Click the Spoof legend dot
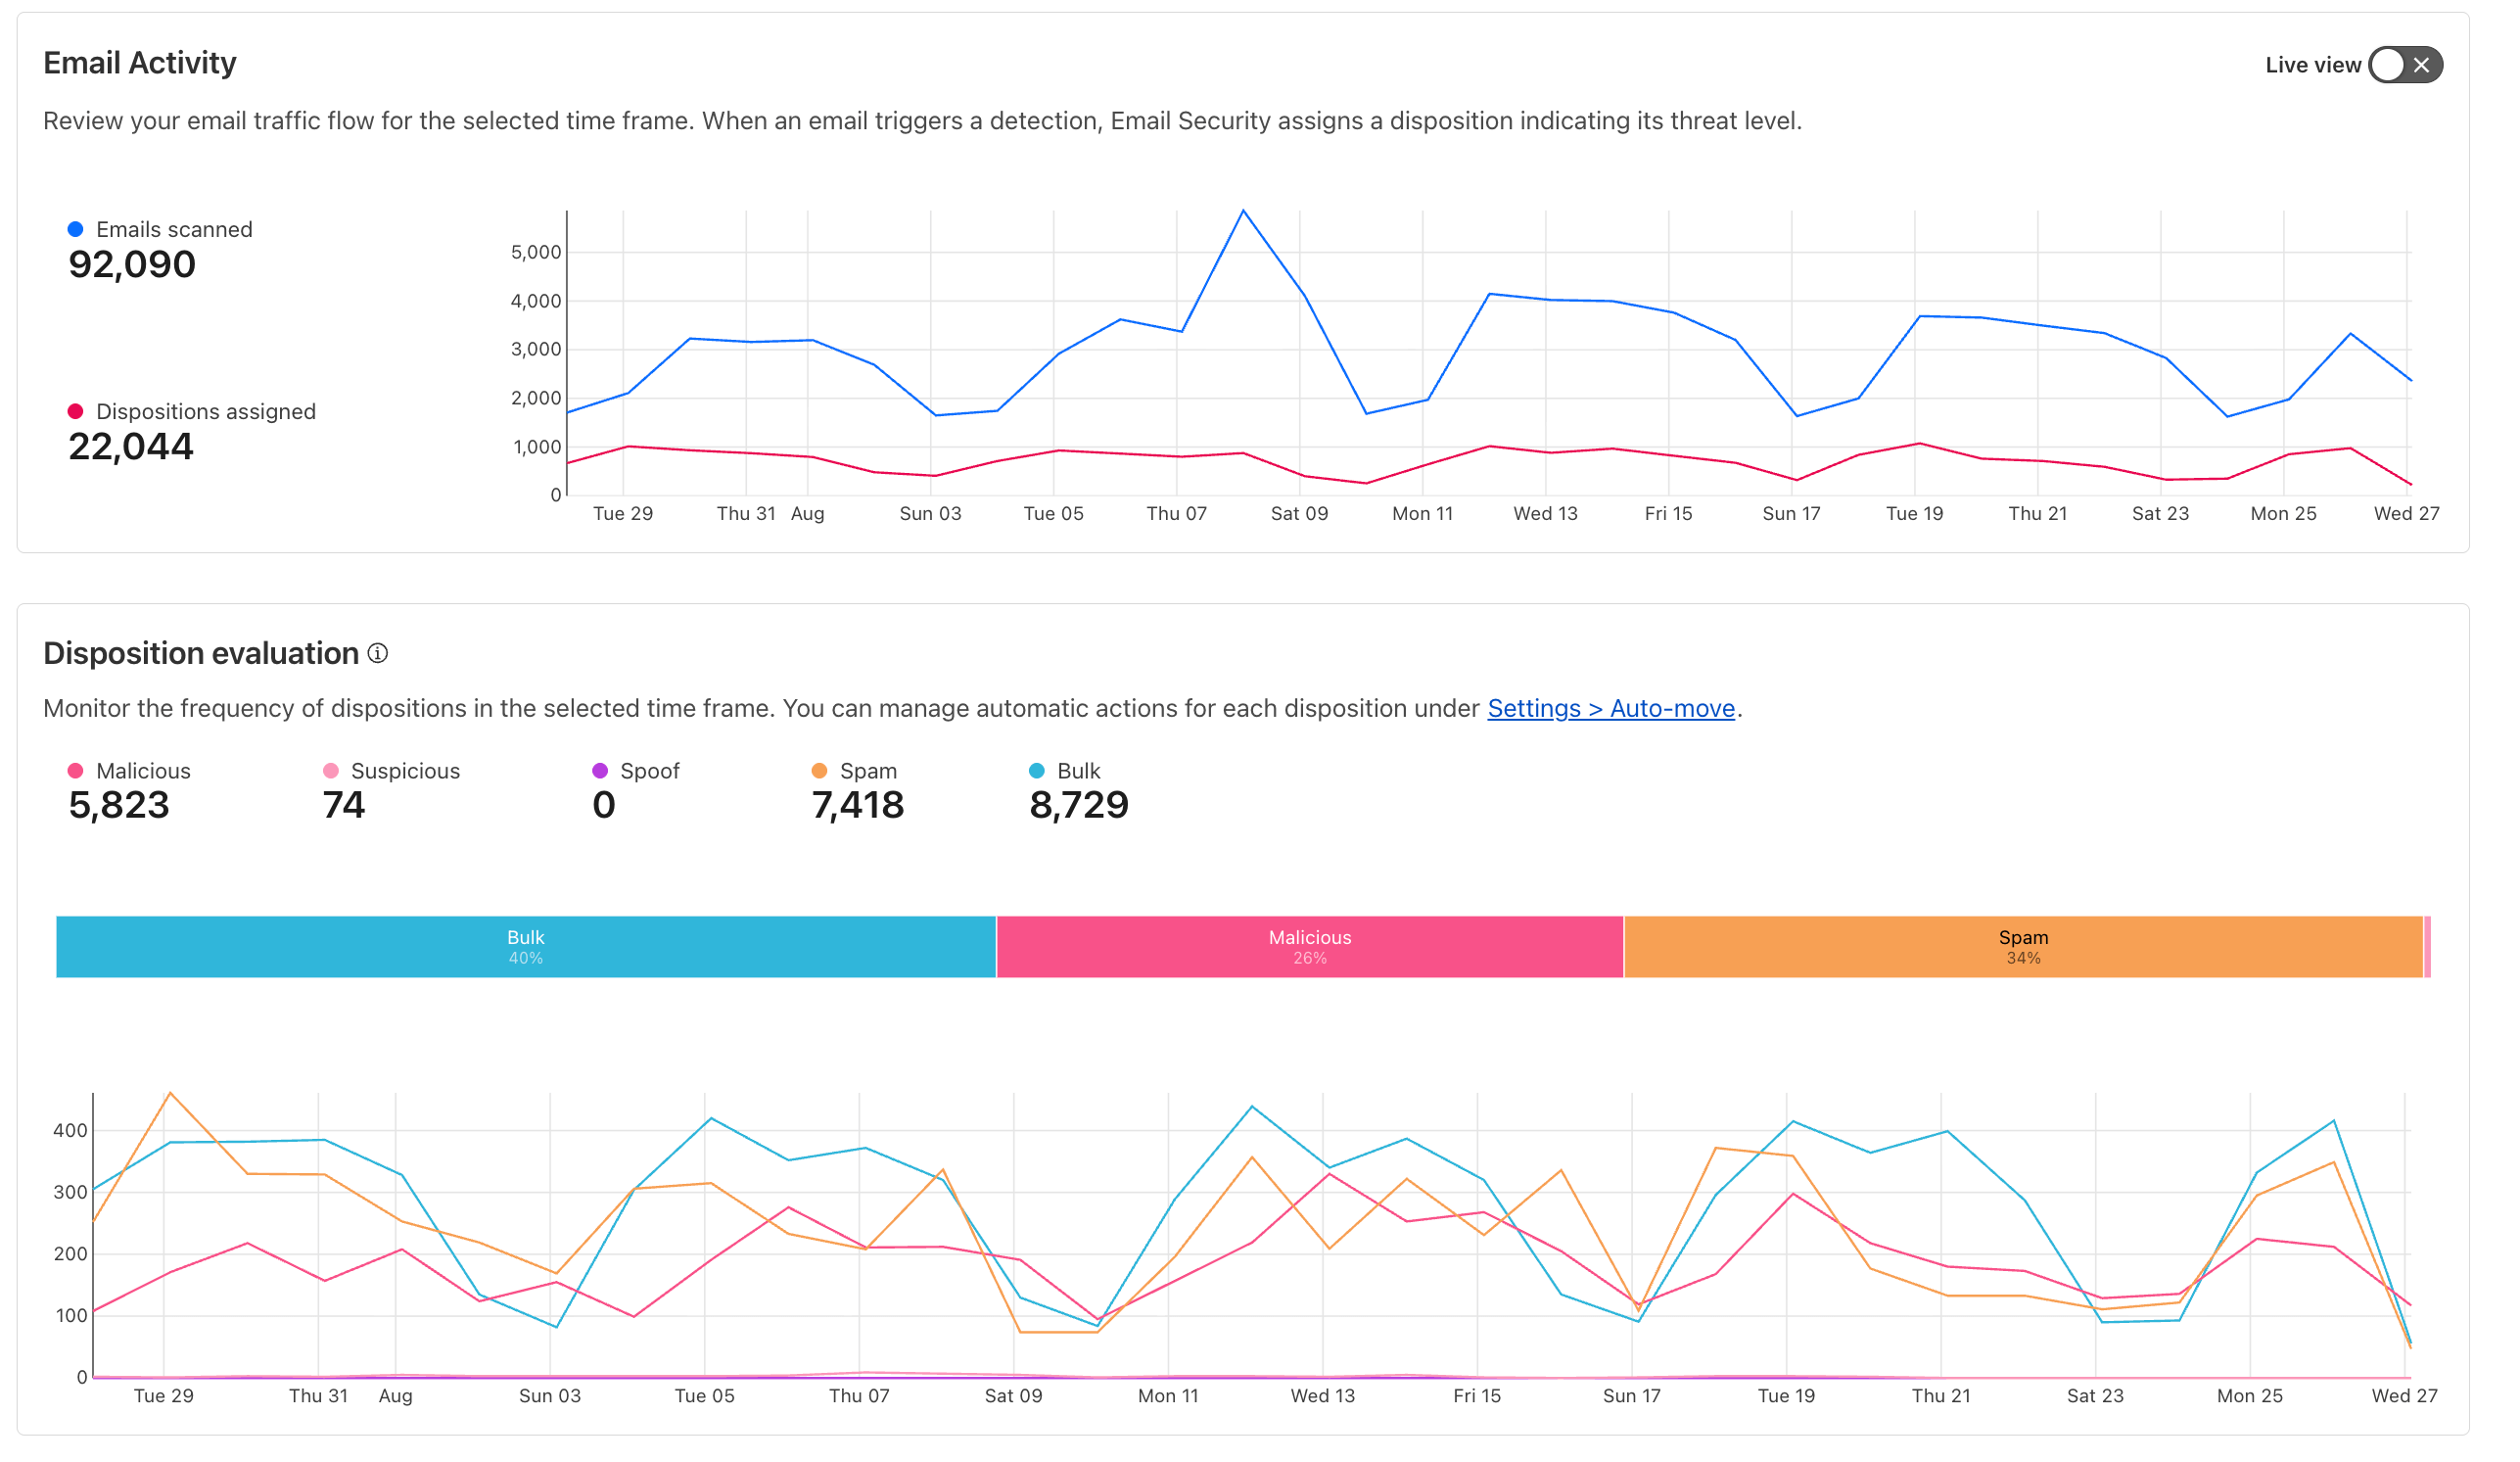2520x1462 pixels. click(x=600, y=770)
